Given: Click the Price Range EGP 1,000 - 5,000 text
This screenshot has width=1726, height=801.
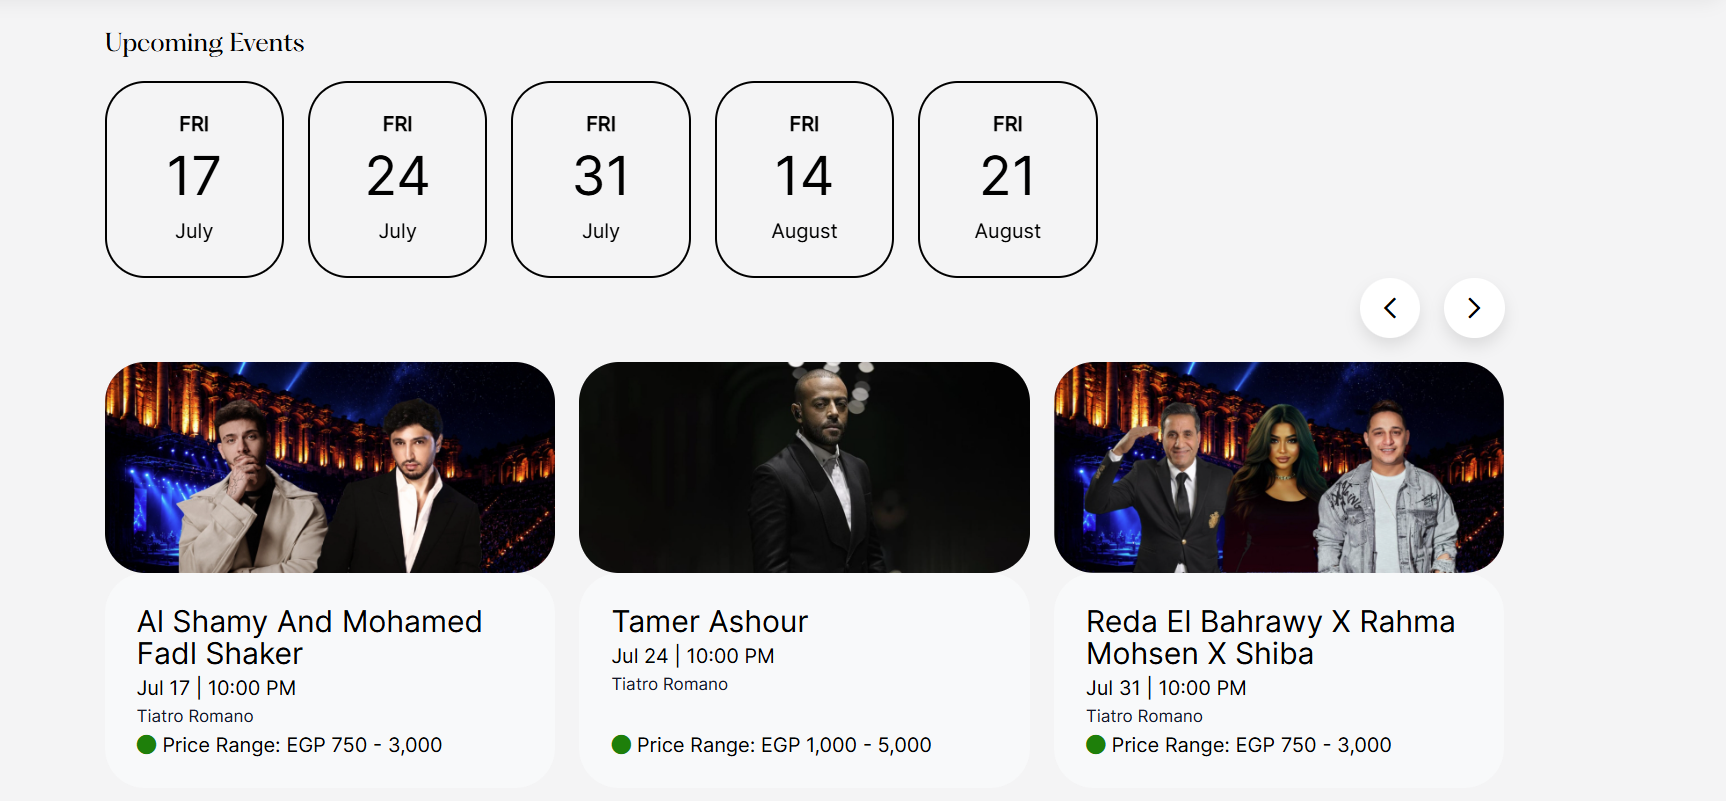Looking at the screenshot, I should [x=784, y=745].
